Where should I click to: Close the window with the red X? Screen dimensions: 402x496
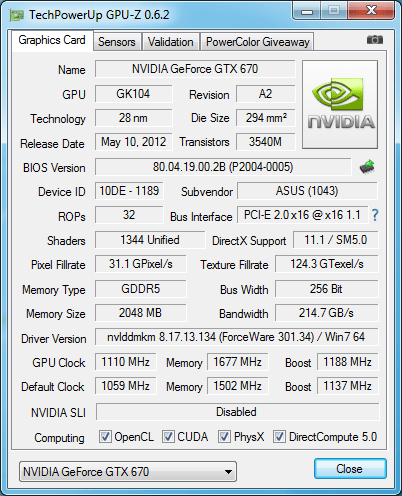click(371, 11)
